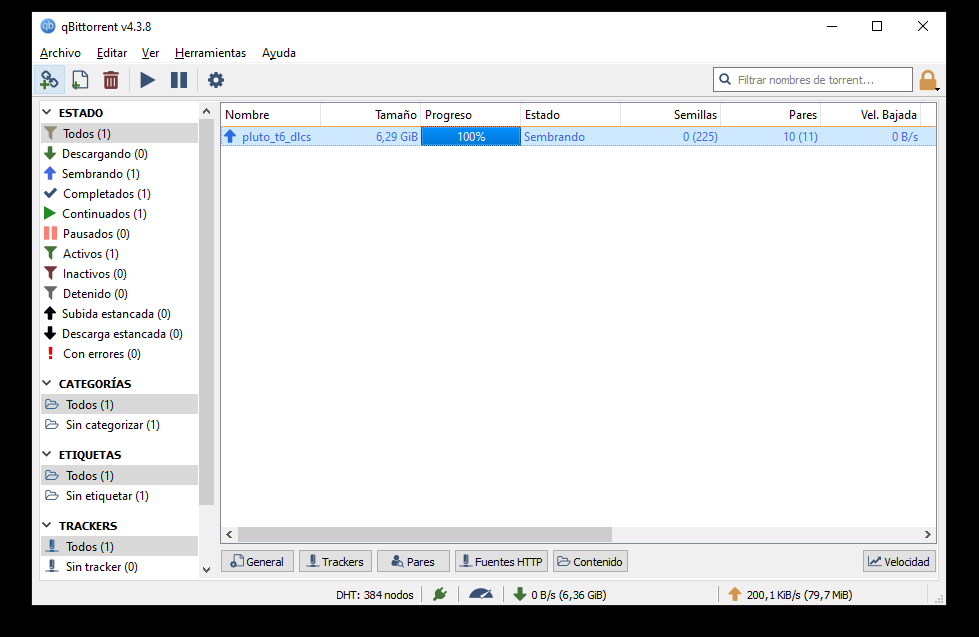This screenshot has height=637, width=979.
Task: Filter by Pausados (0)
Action: tap(119, 234)
